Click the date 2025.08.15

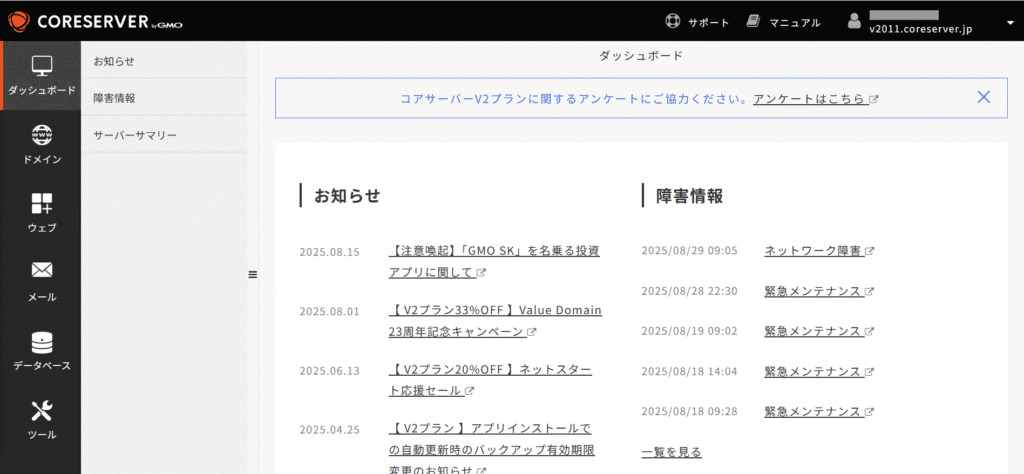(329, 252)
